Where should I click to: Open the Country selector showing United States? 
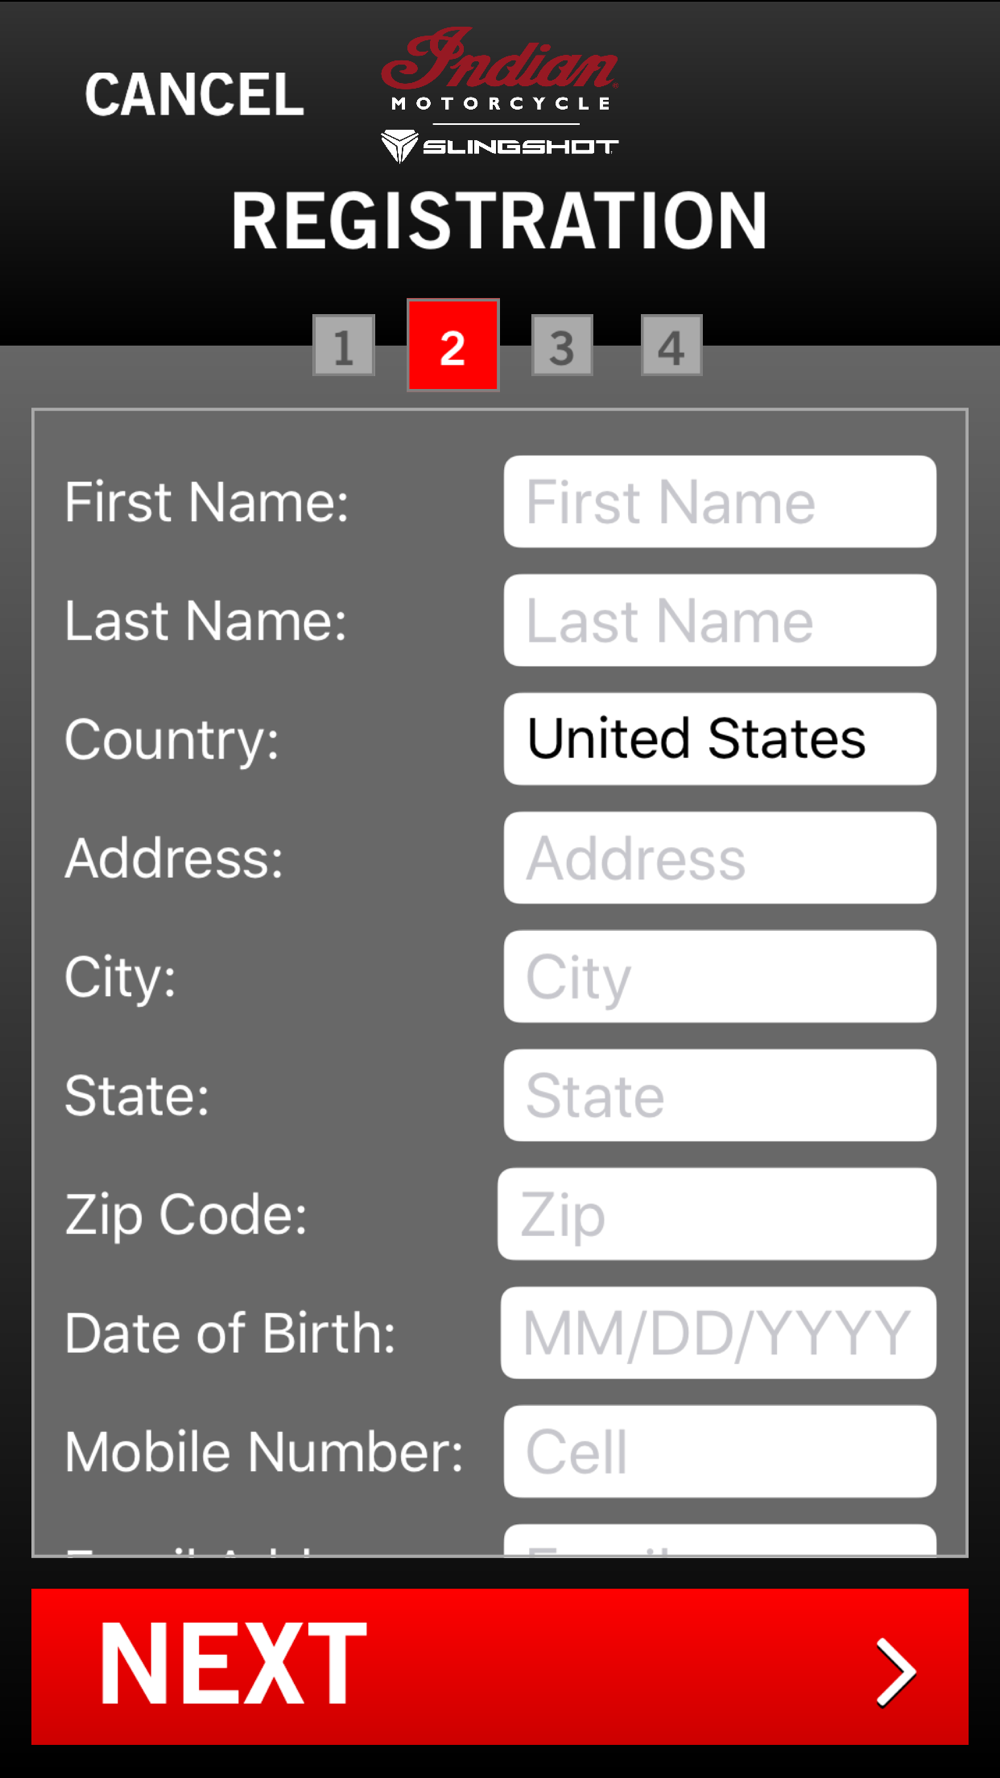pos(720,739)
